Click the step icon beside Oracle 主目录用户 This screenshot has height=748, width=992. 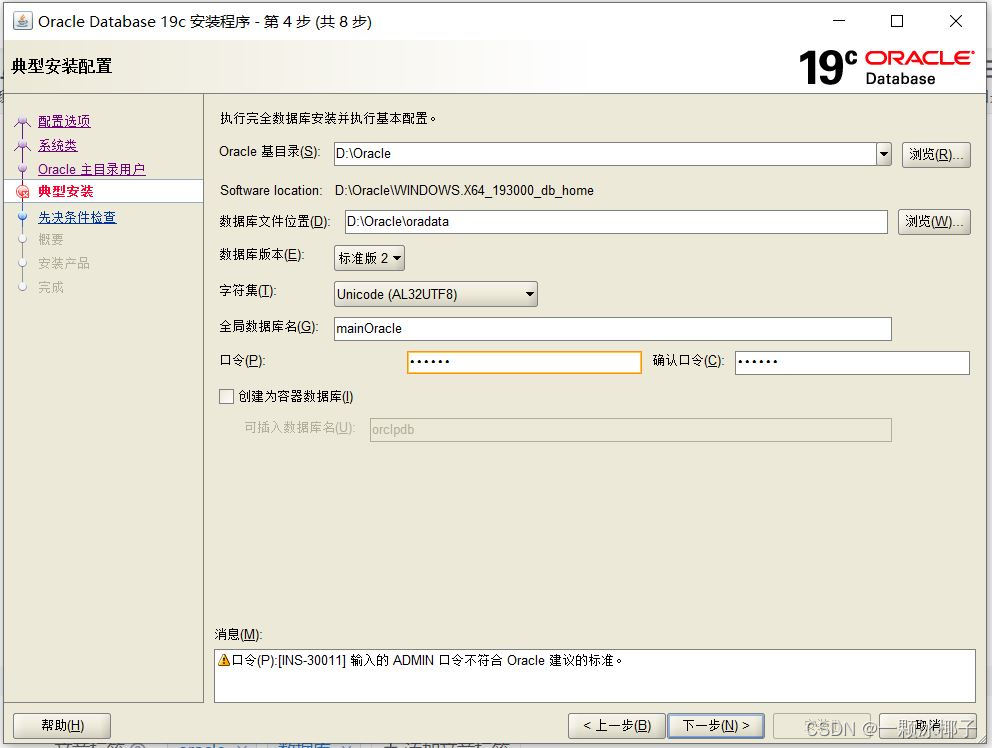click(23, 169)
